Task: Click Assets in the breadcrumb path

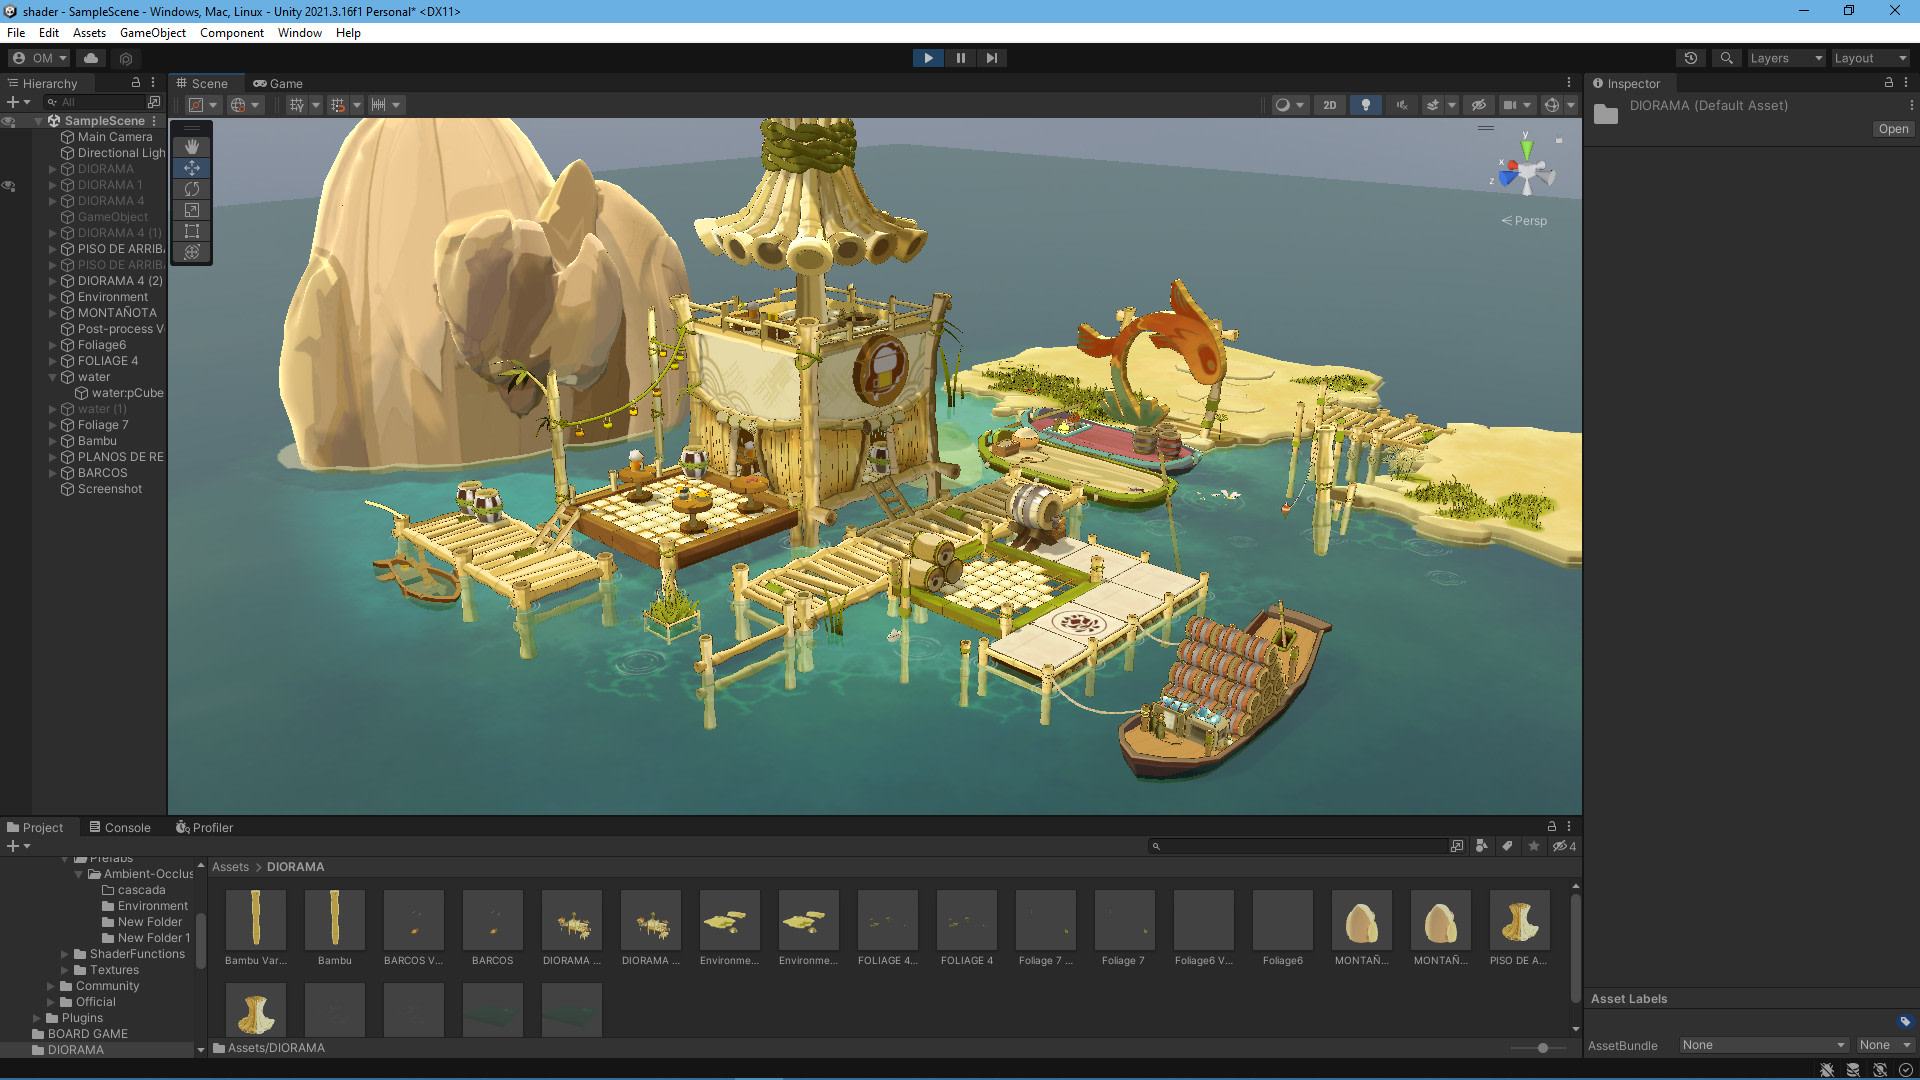Action: 230,867
